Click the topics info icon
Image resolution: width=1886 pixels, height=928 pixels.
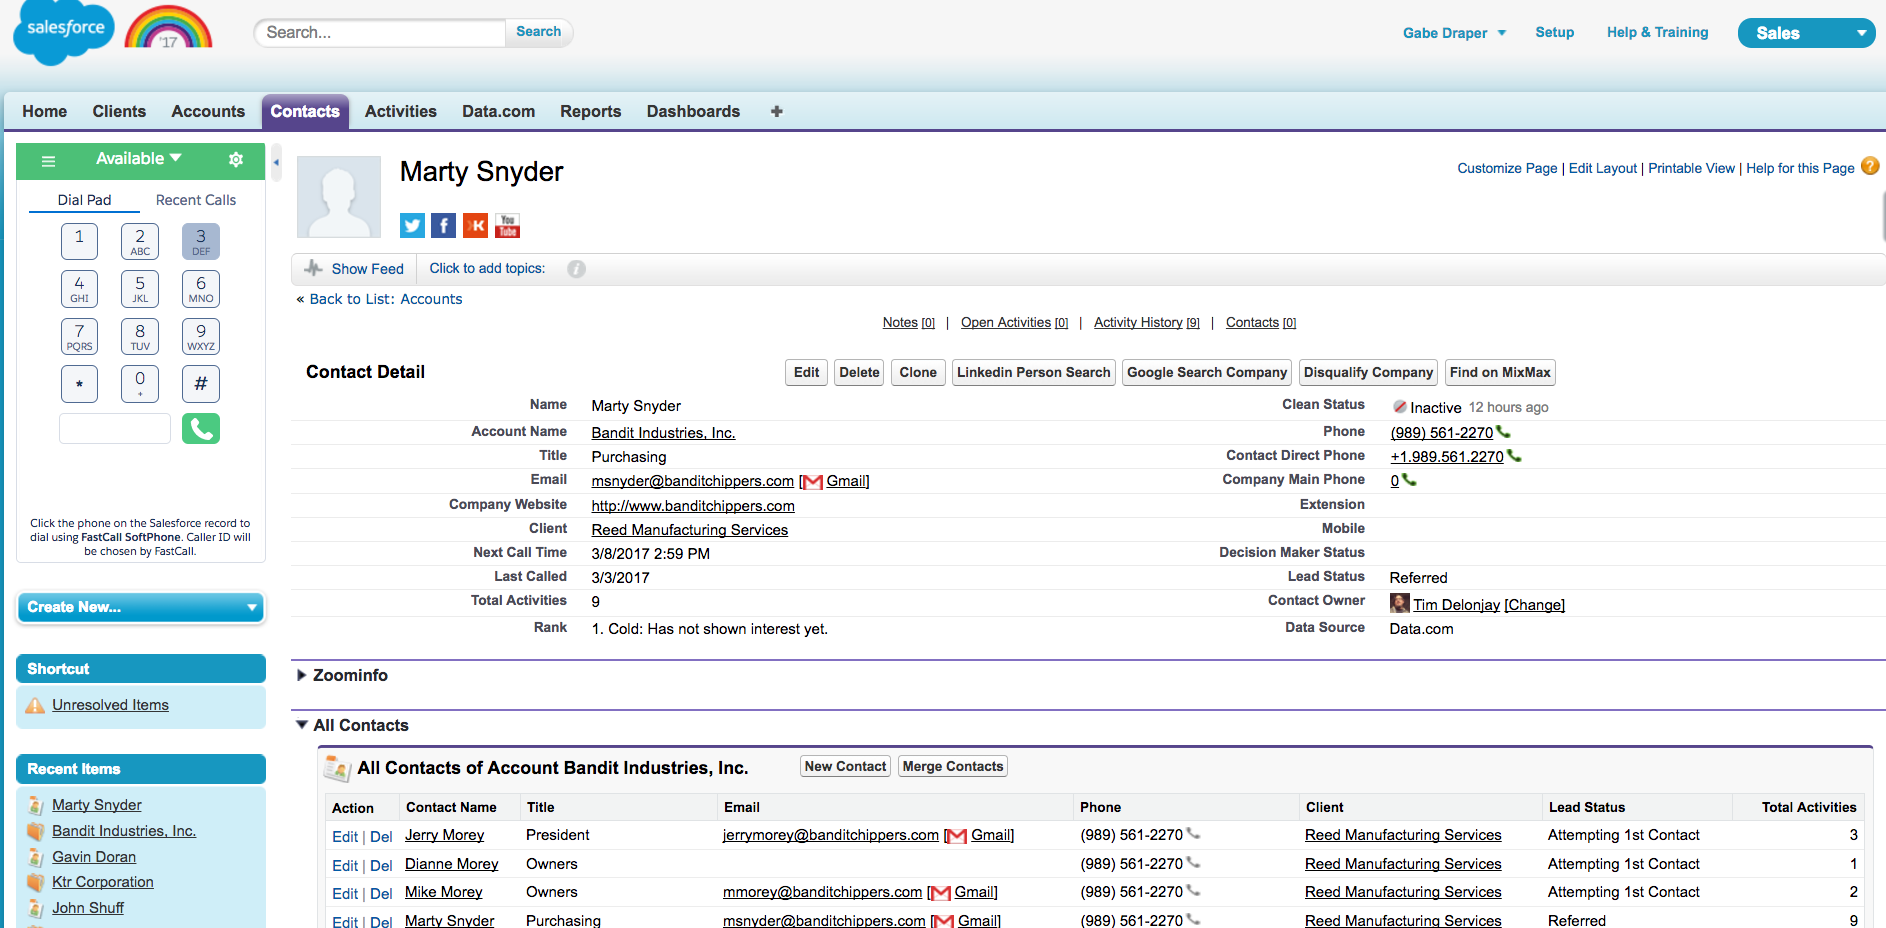[x=576, y=269]
